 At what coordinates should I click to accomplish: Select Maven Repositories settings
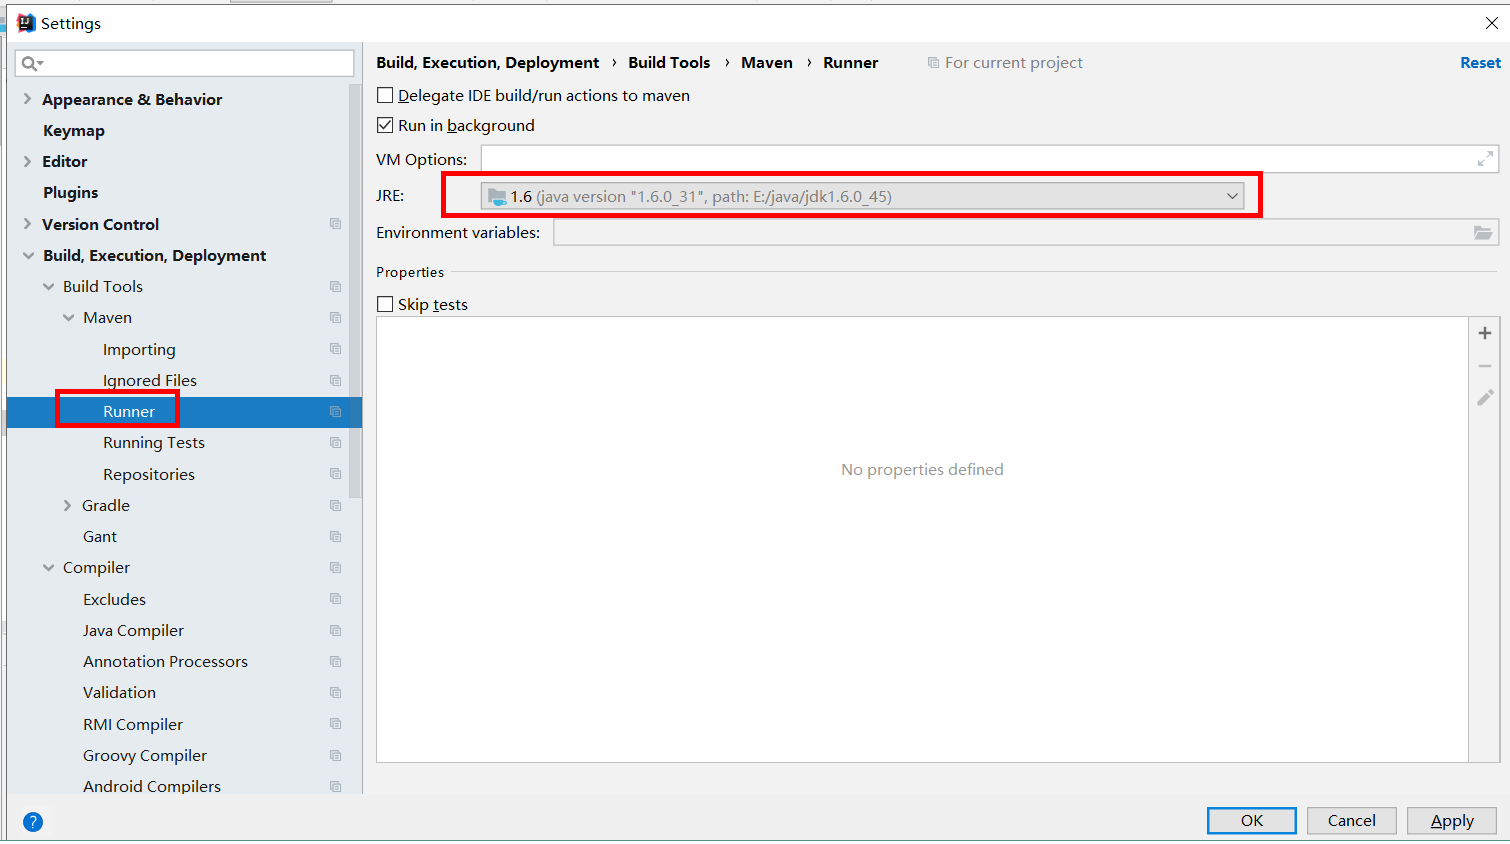click(x=149, y=475)
